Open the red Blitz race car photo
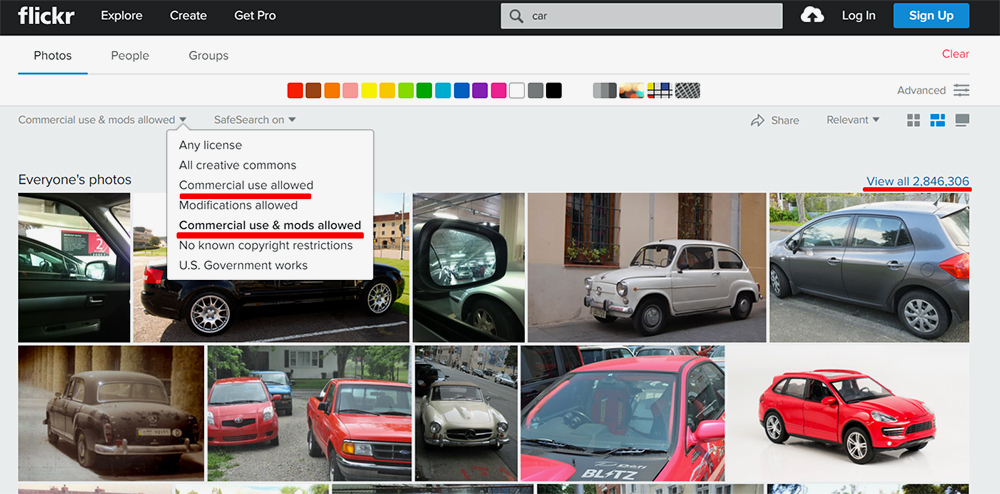 (622, 413)
